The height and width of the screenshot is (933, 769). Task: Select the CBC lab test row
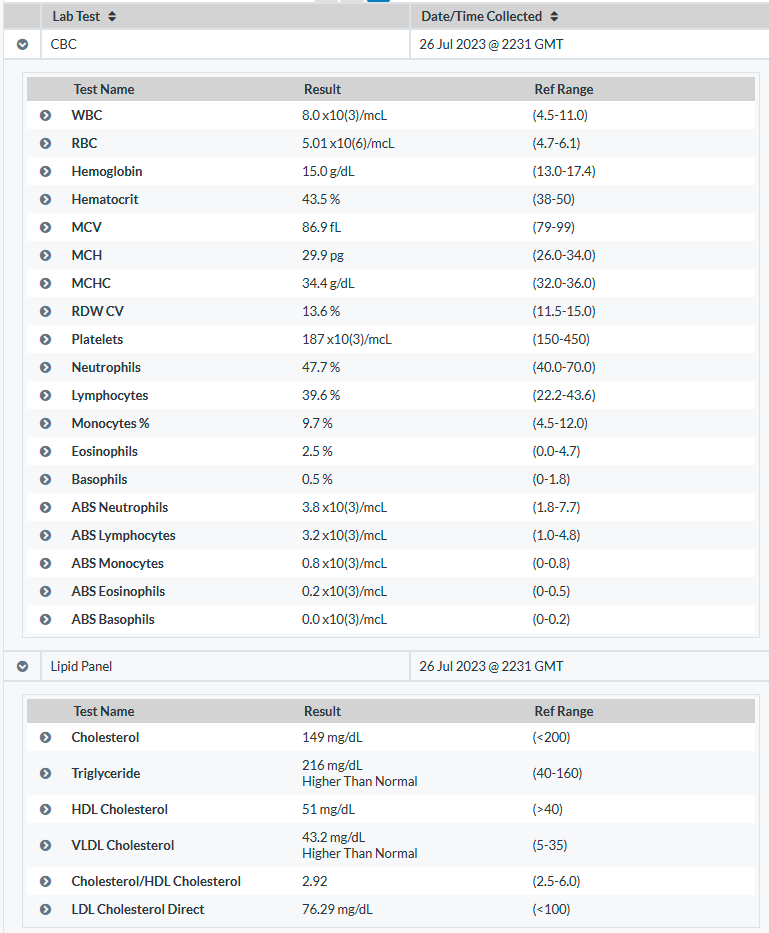(386, 45)
